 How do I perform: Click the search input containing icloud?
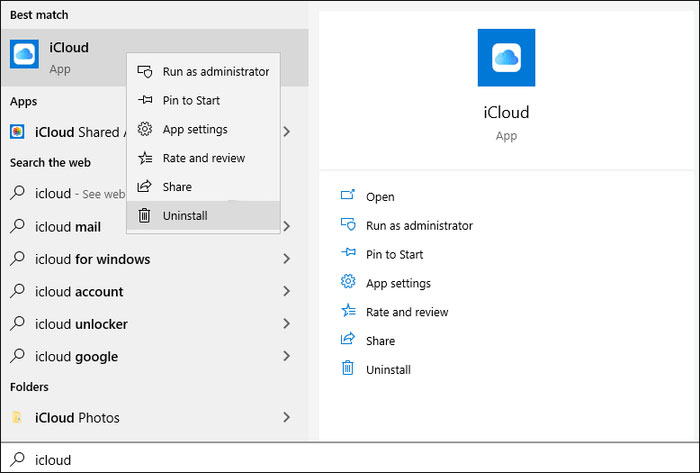tap(350, 459)
